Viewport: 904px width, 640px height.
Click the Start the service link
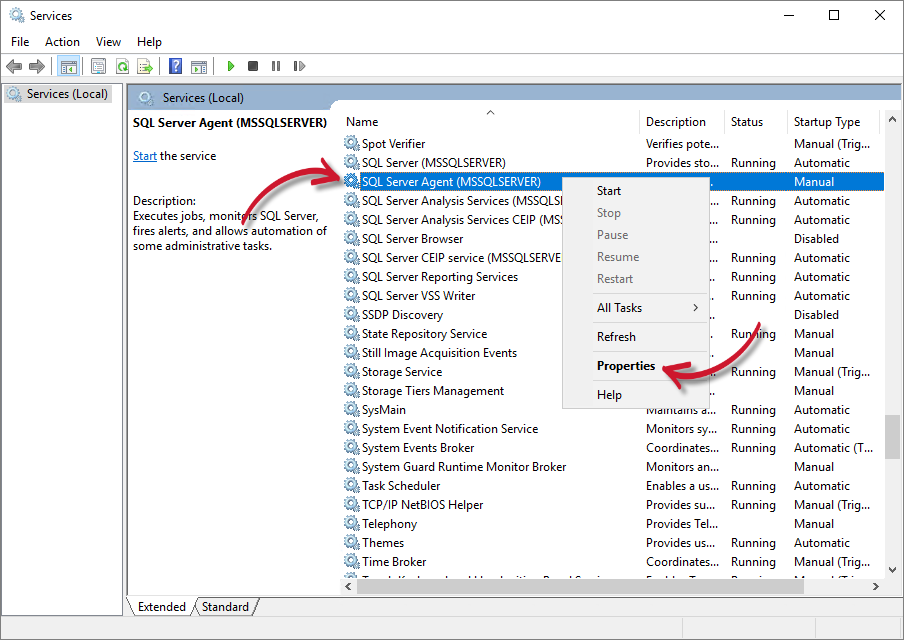(x=145, y=155)
